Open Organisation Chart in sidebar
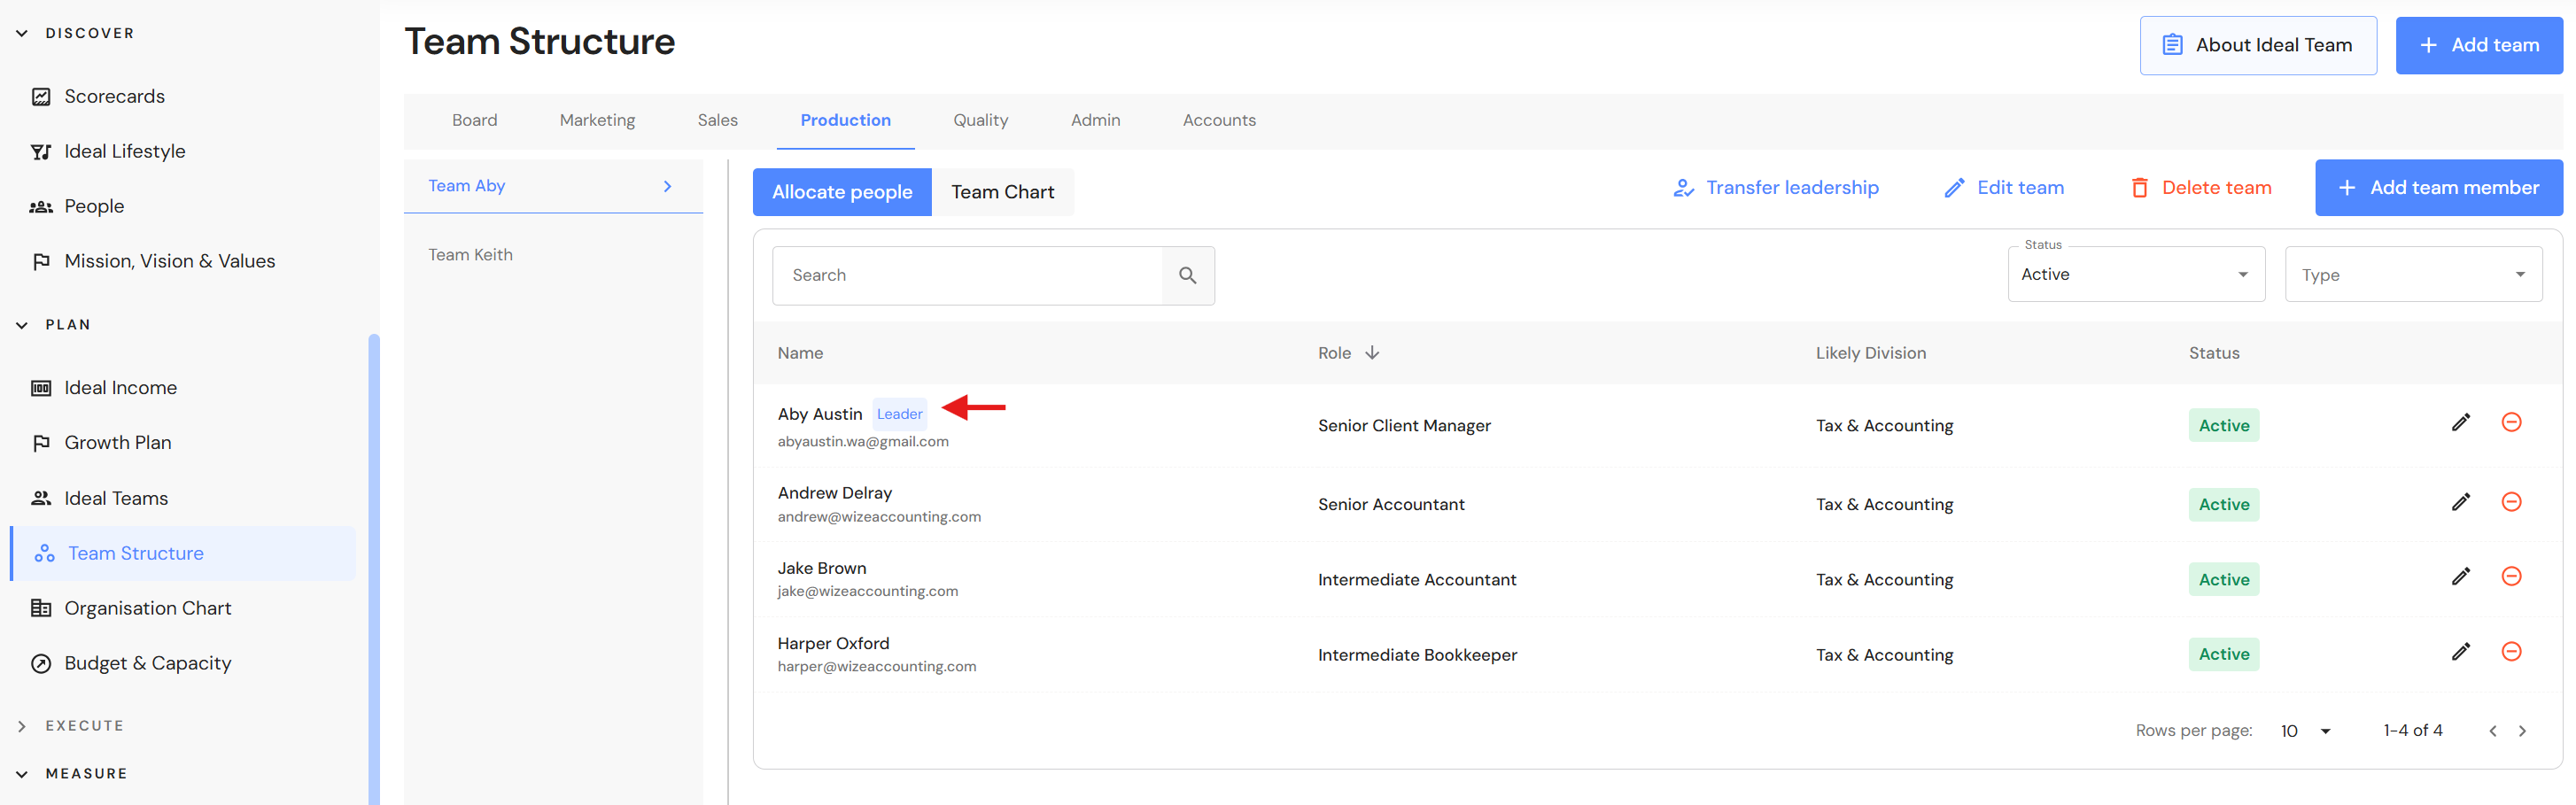2576x805 pixels. pos(147,608)
